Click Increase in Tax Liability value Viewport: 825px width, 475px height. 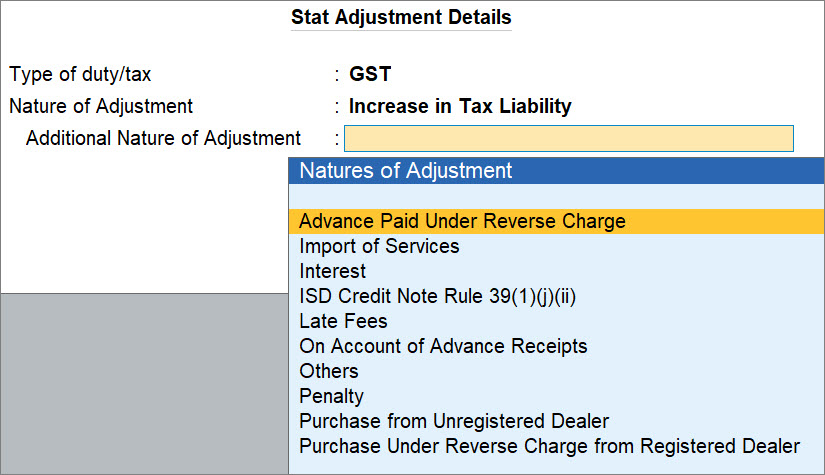(x=460, y=106)
